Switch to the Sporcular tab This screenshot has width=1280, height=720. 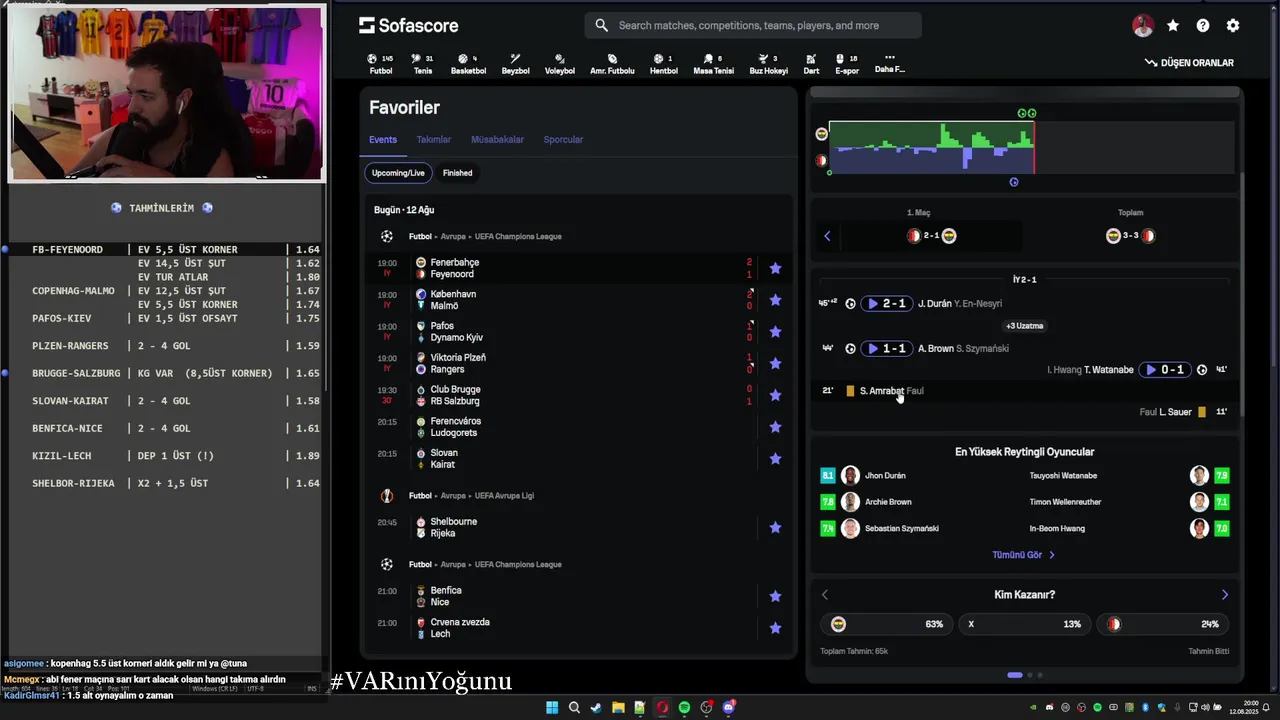[563, 140]
